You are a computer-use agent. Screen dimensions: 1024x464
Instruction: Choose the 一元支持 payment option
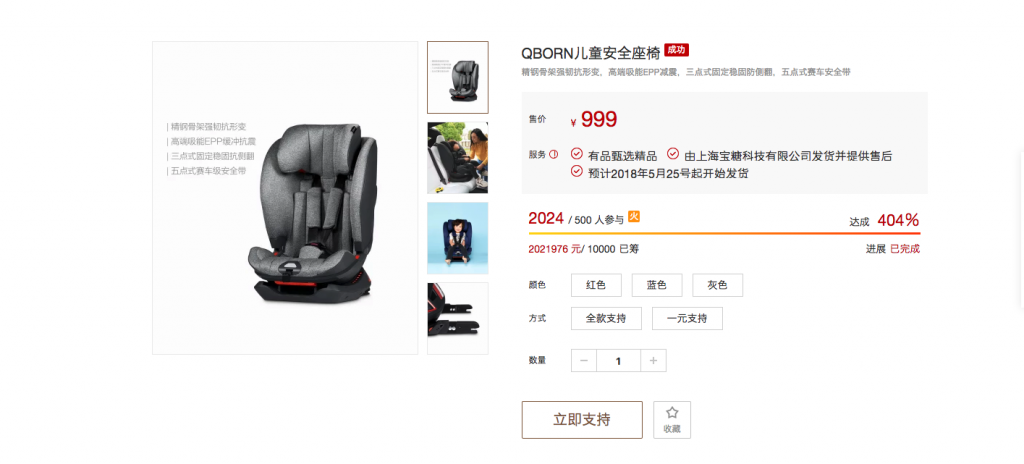pos(687,318)
